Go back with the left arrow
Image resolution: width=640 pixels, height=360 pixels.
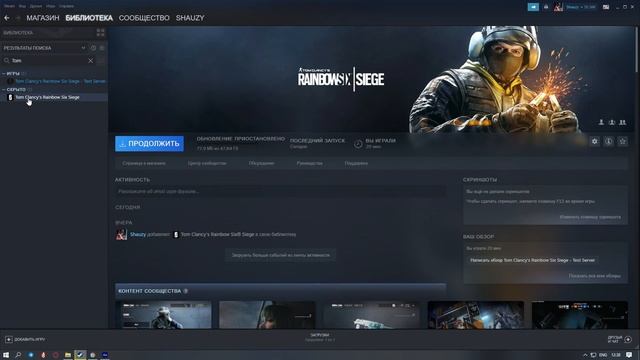tap(7, 18)
